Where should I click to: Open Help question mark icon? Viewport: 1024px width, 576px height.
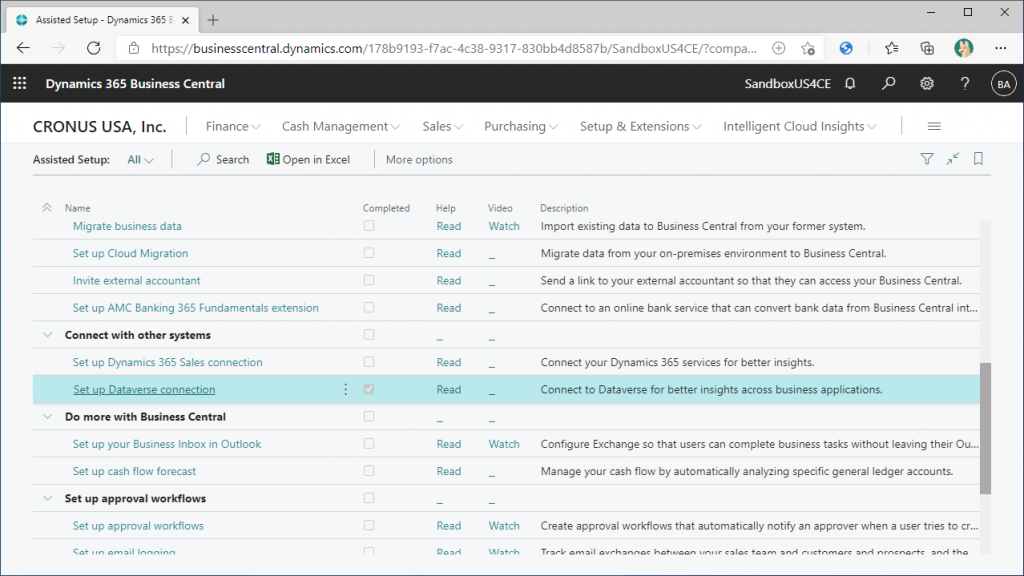(x=965, y=84)
